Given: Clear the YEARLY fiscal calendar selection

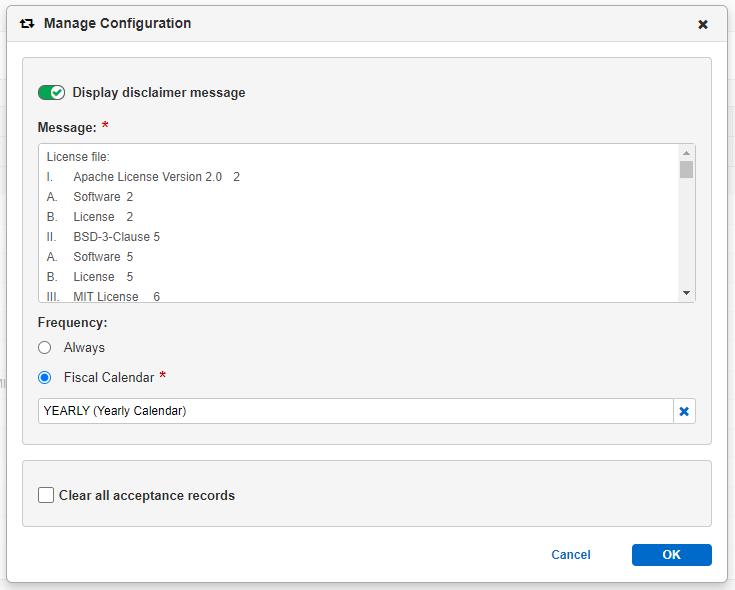Looking at the screenshot, I should (684, 411).
